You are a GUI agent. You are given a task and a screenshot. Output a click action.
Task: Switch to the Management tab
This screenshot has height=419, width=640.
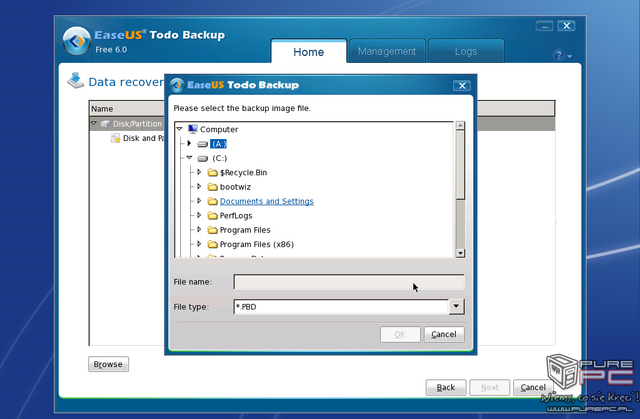coord(387,51)
